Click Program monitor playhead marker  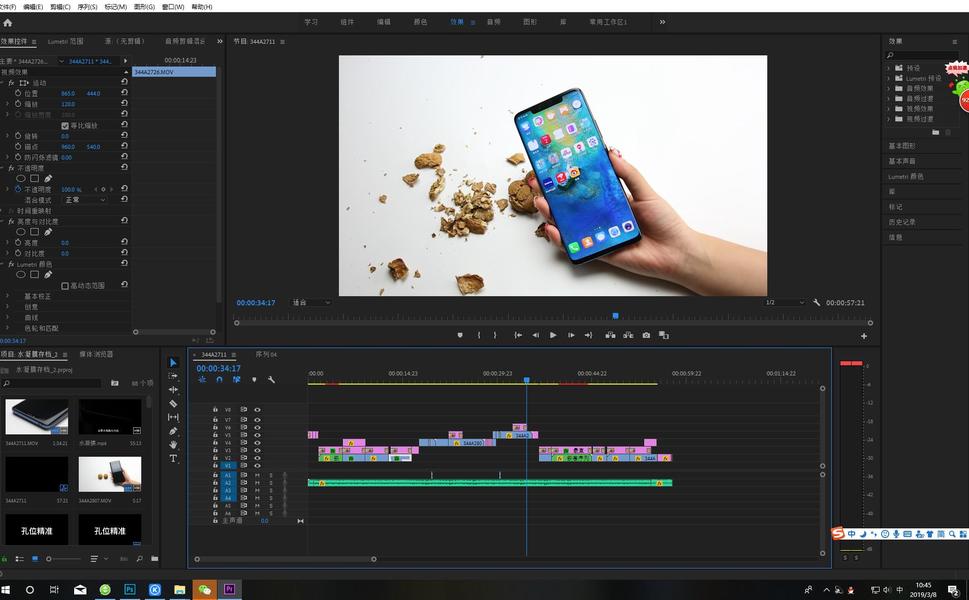(616, 316)
